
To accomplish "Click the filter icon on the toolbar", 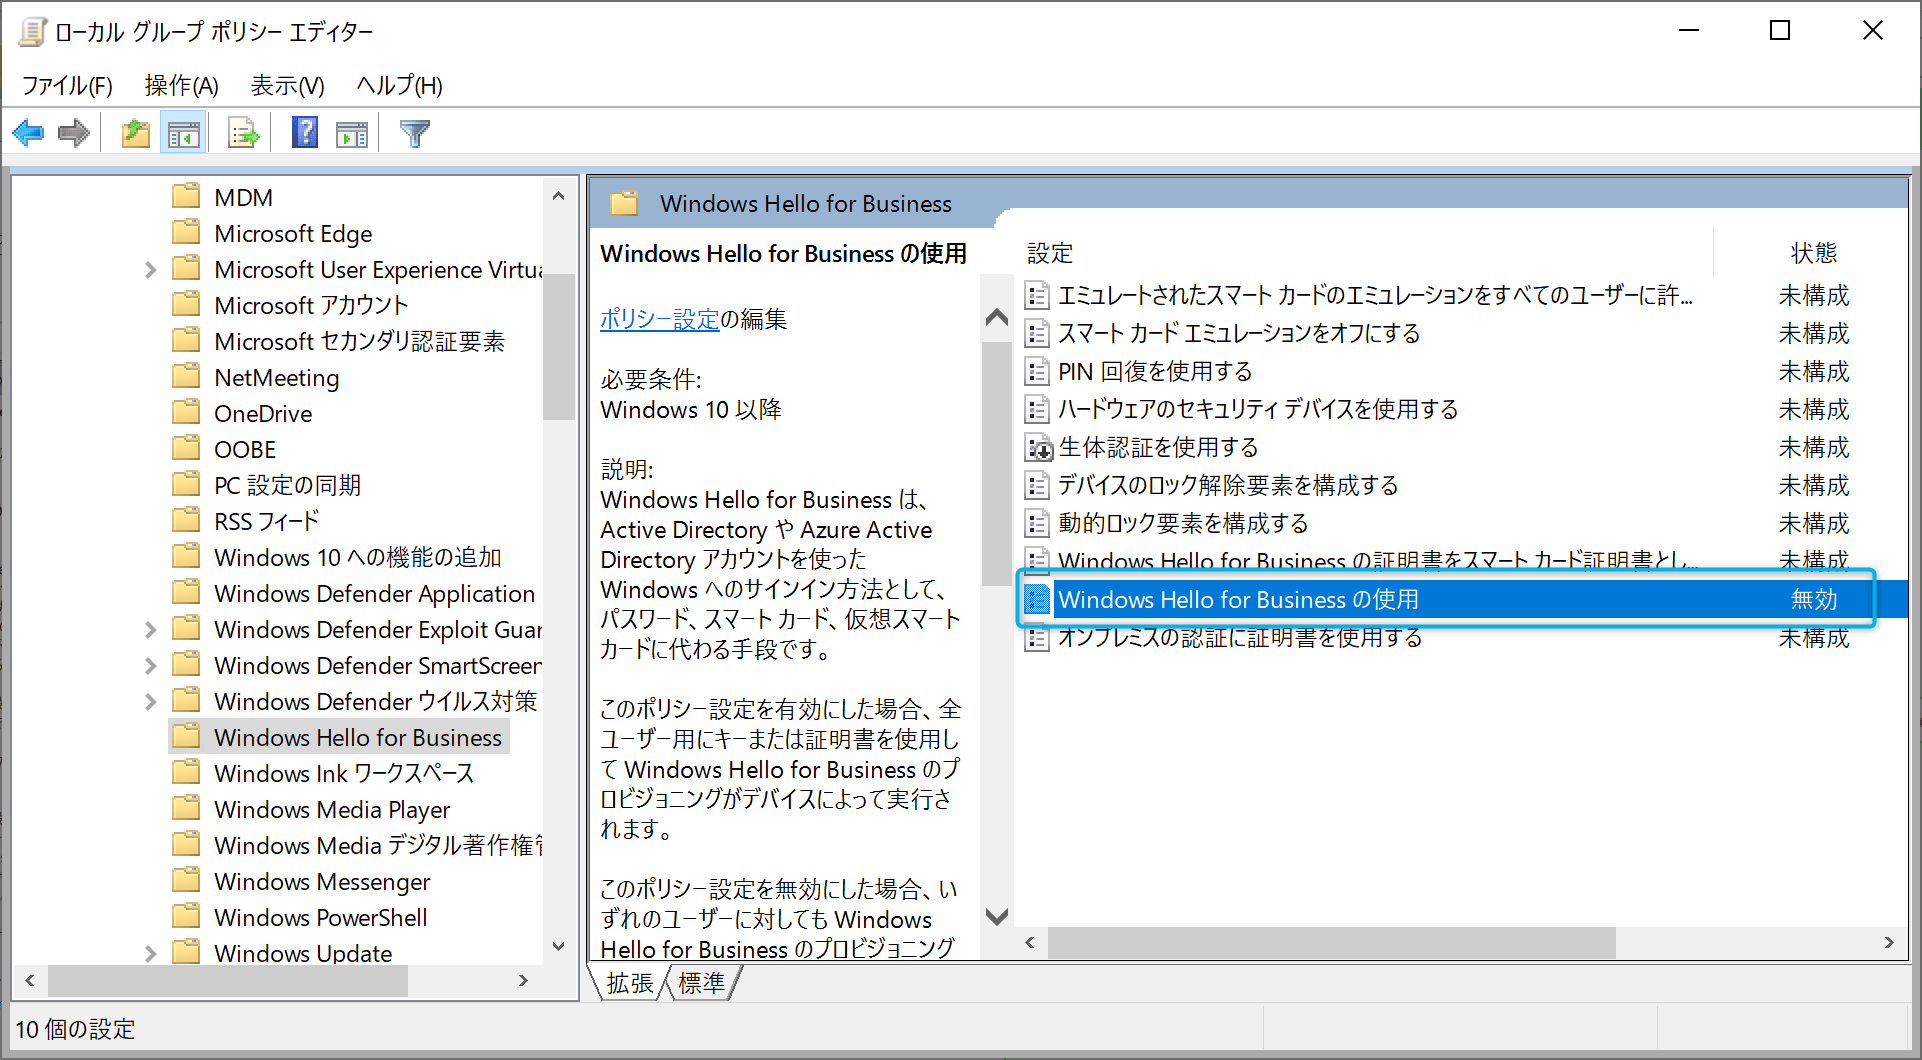I will pyautogui.click(x=415, y=132).
